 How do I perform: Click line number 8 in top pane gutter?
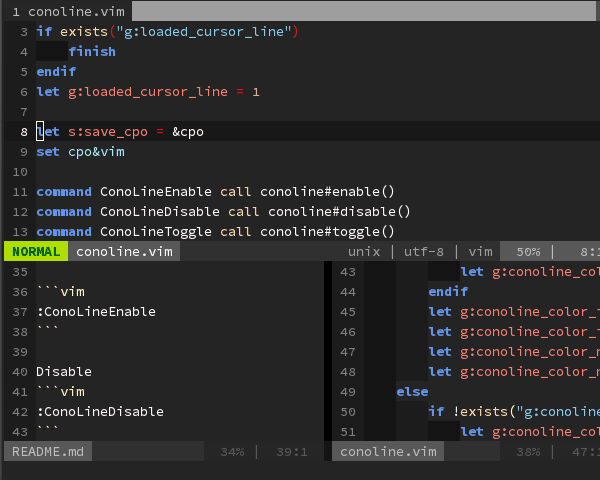(x=24, y=132)
